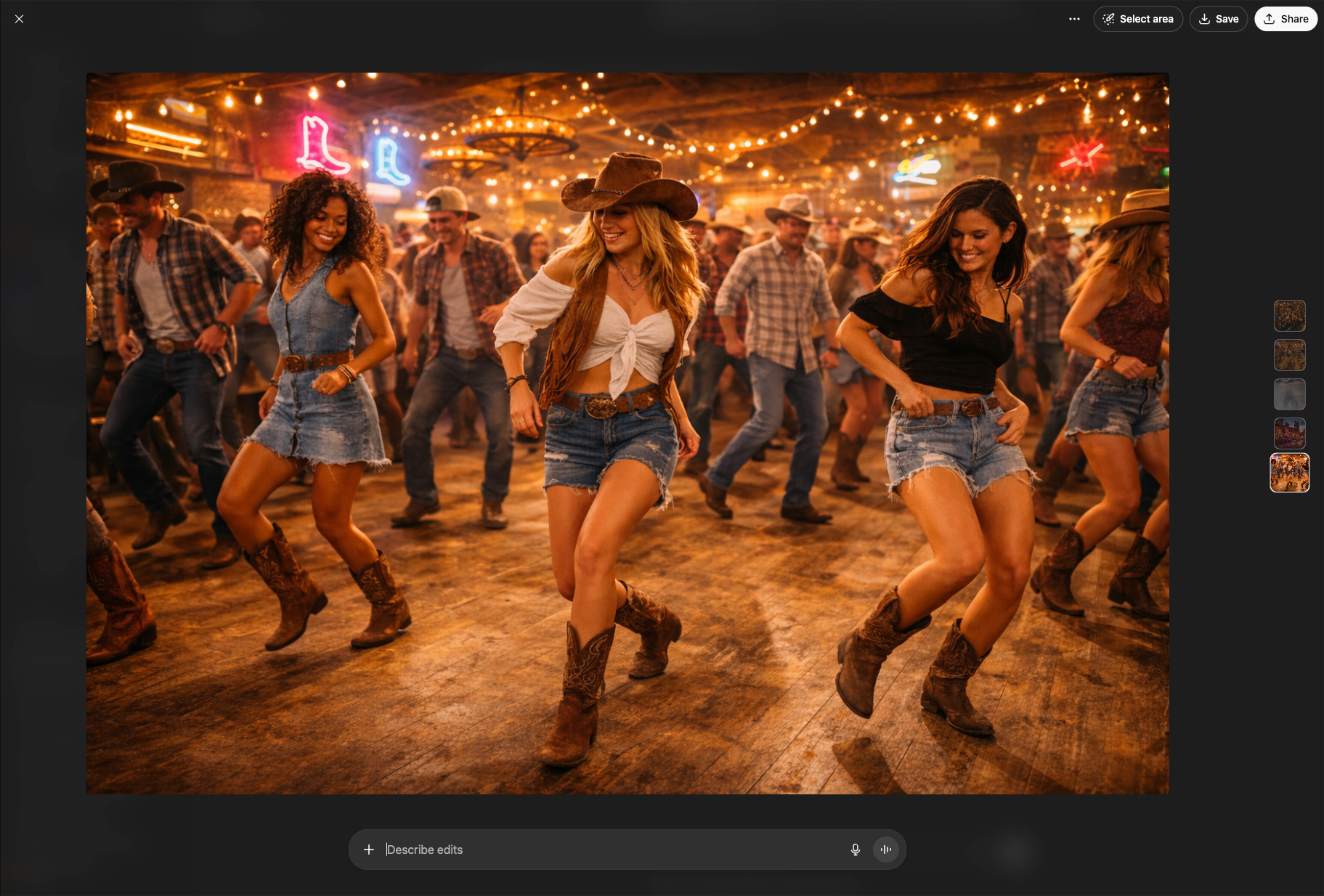Click the blue neon boot sign in image
The width and height of the screenshot is (1324, 896).
pos(391,161)
